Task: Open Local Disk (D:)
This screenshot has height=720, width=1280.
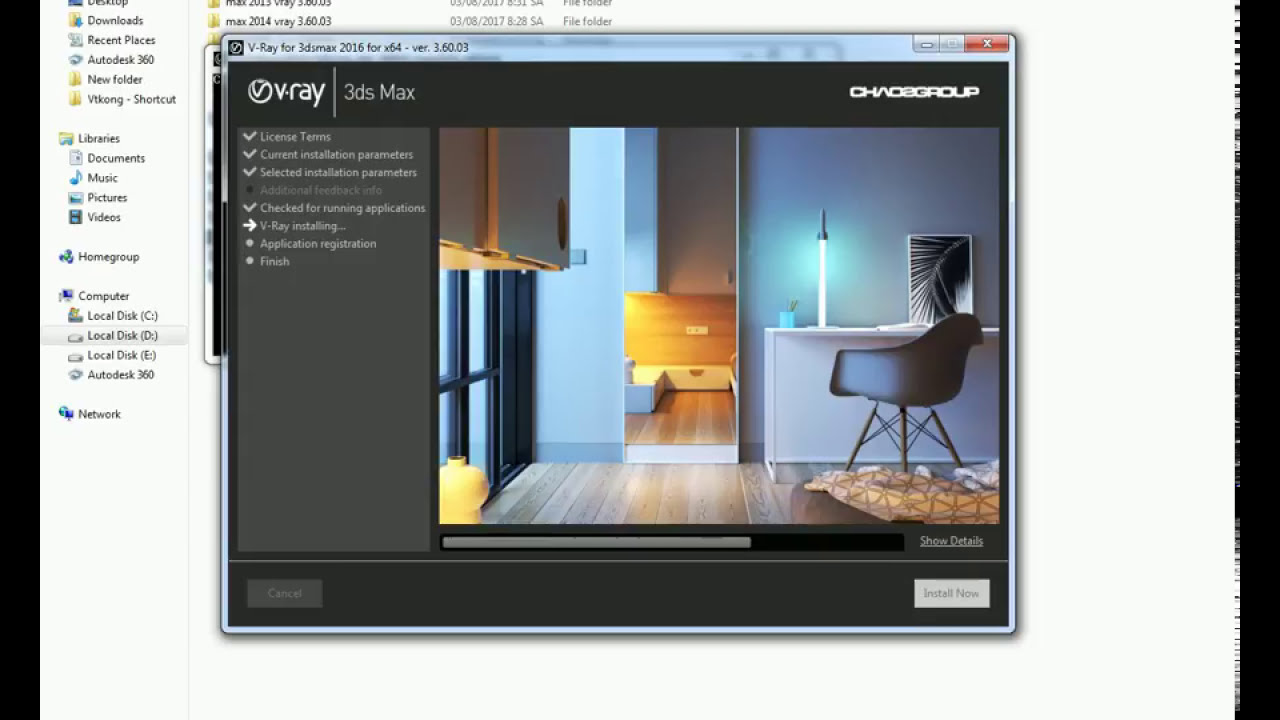Action: (122, 336)
